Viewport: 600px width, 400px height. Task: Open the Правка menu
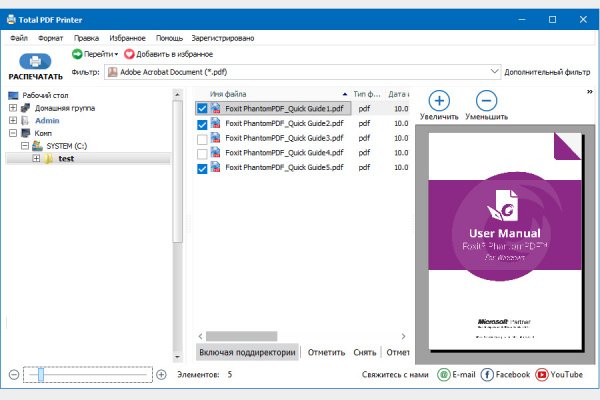pos(86,38)
